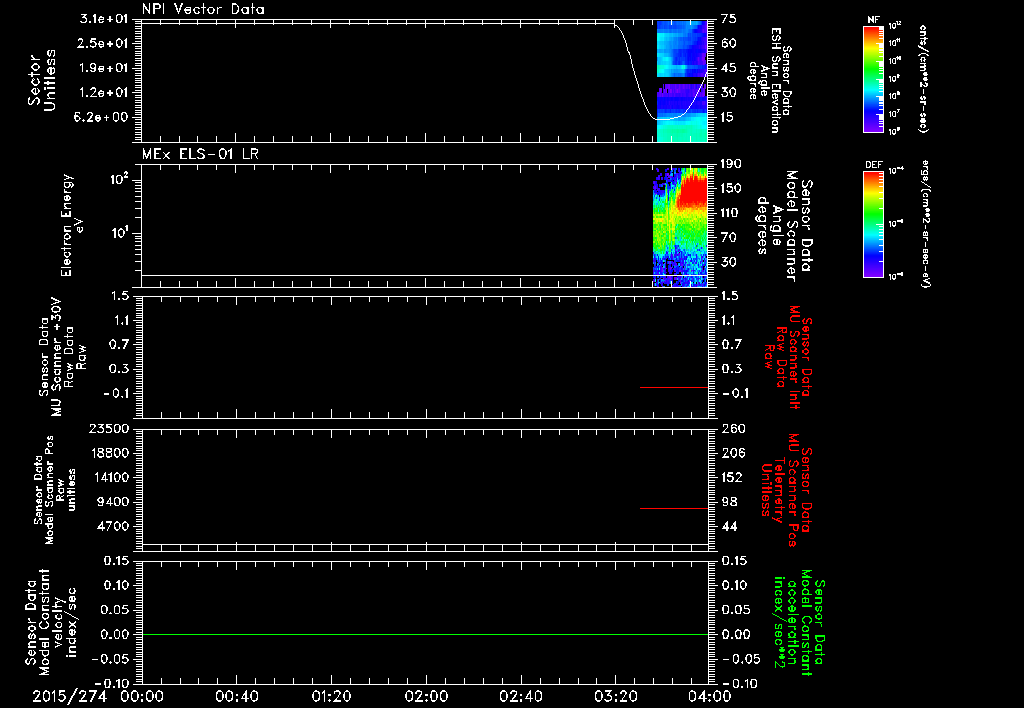Click the "15" sun elevation tick label
The image size is (1024, 708).
[x=729, y=118]
